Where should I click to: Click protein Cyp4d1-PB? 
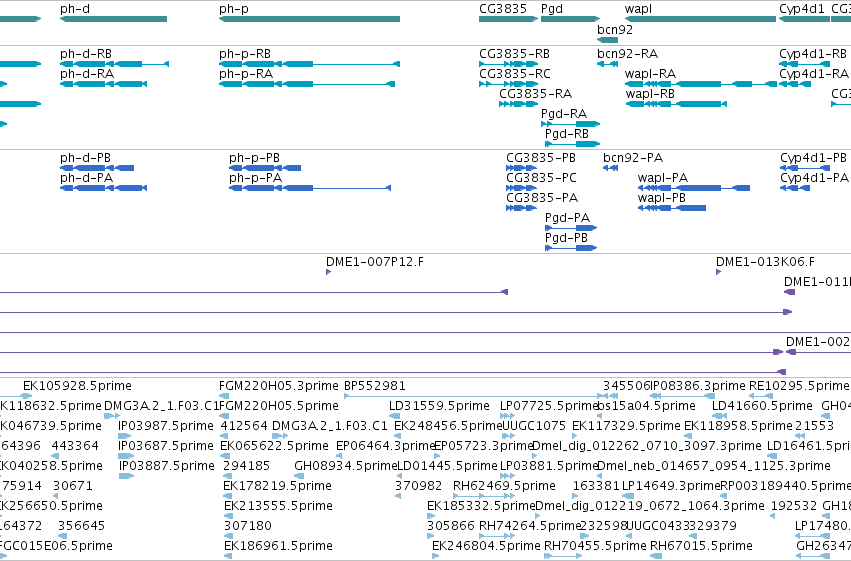pos(805,168)
